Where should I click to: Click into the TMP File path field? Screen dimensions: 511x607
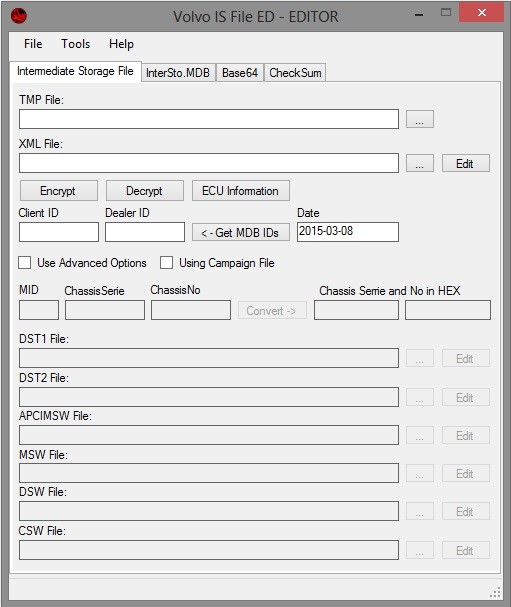tap(209, 119)
